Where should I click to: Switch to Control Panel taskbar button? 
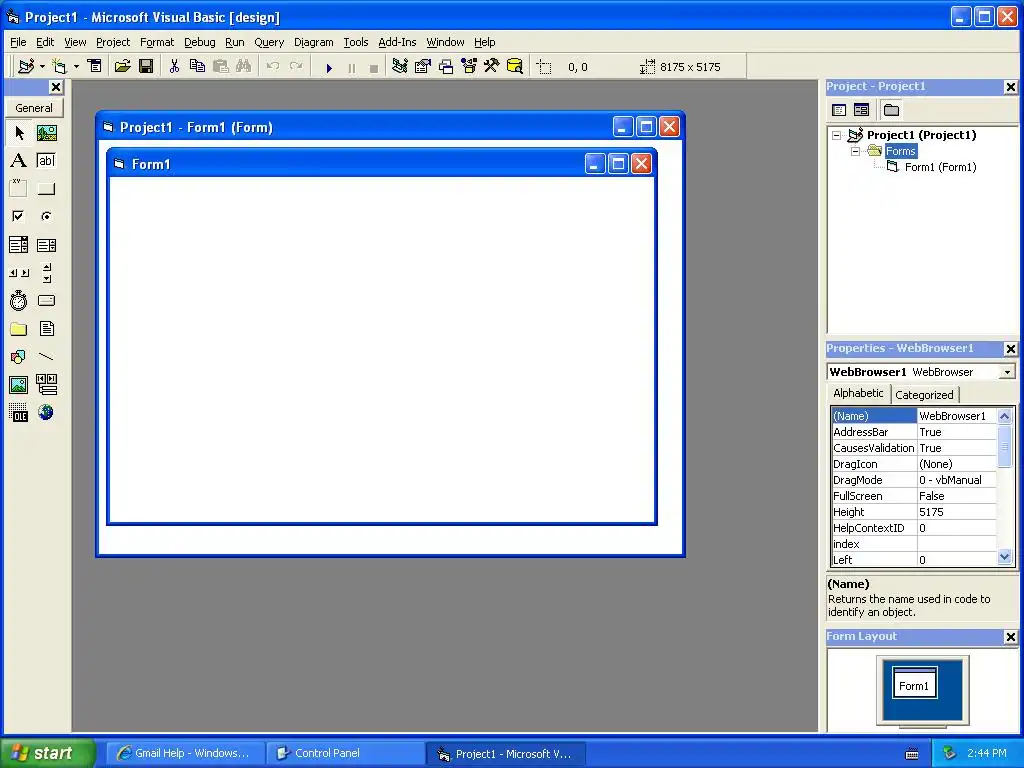click(345, 754)
